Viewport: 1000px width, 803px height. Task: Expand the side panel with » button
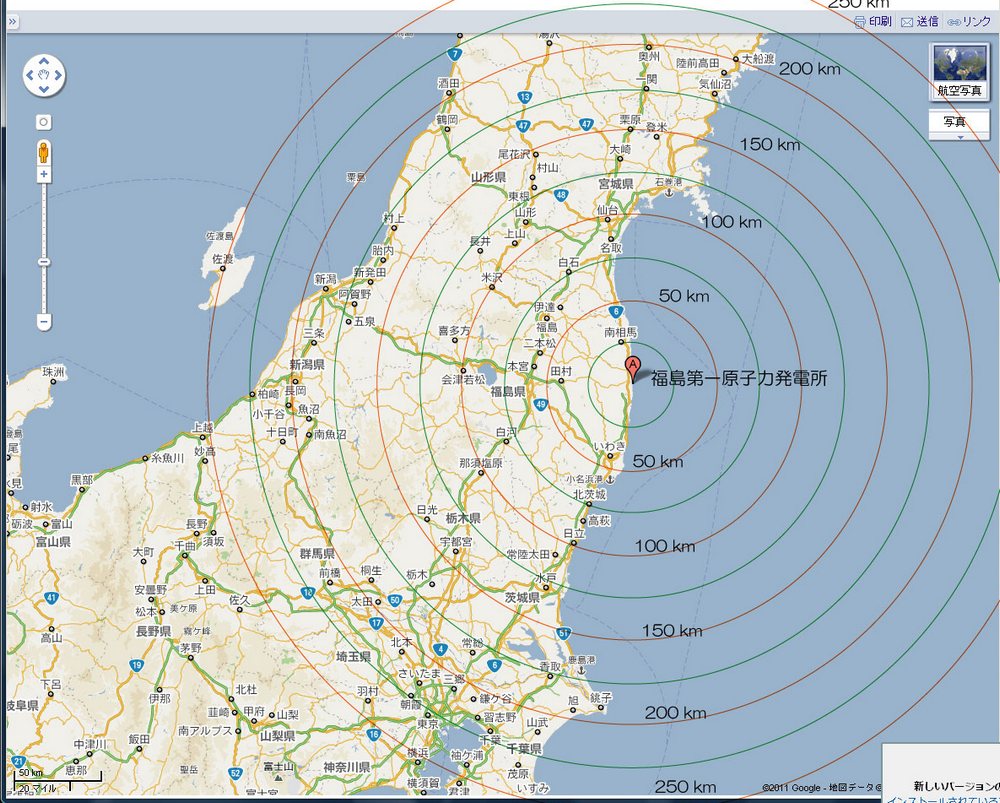(12, 22)
